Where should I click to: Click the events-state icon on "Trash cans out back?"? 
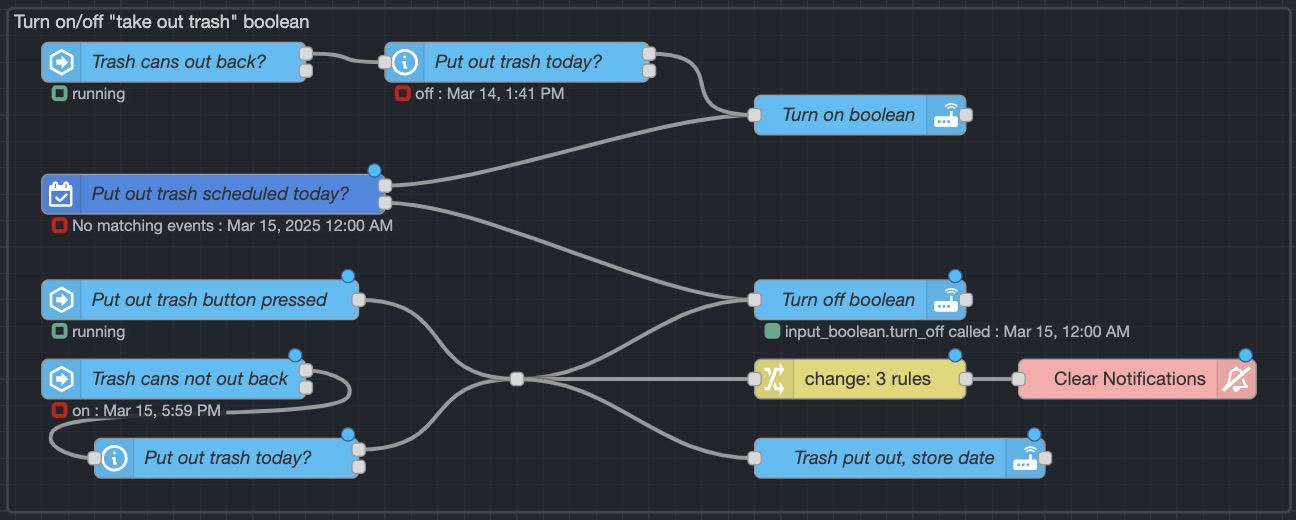tap(61, 62)
